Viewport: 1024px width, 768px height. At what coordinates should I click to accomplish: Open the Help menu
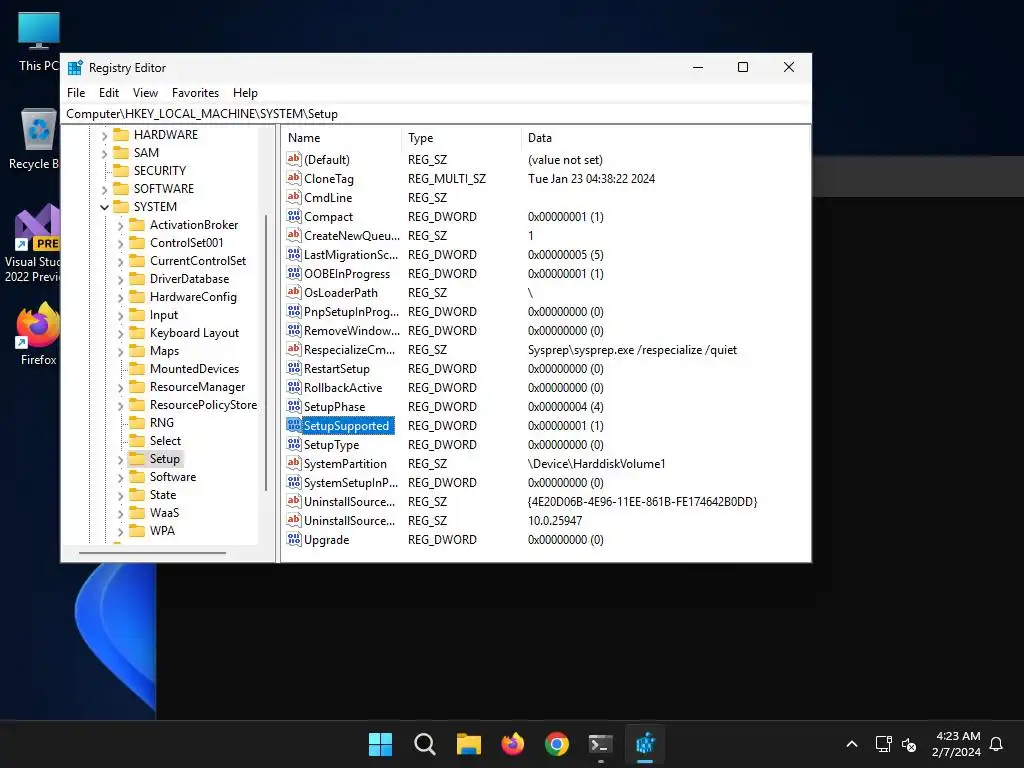pyautogui.click(x=246, y=93)
